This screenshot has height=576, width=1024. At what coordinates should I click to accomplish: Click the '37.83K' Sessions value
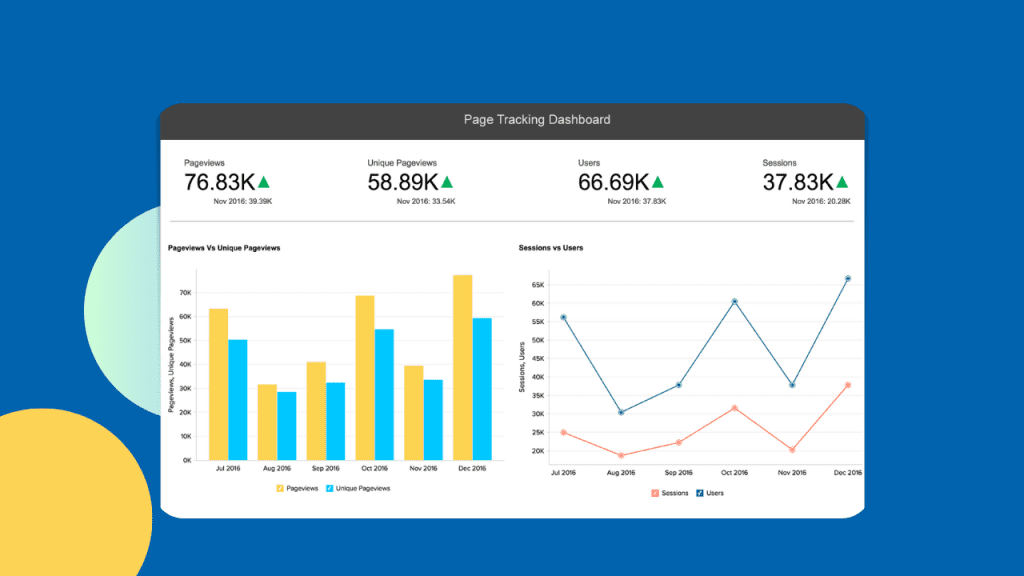pyautogui.click(x=798, y=182)
